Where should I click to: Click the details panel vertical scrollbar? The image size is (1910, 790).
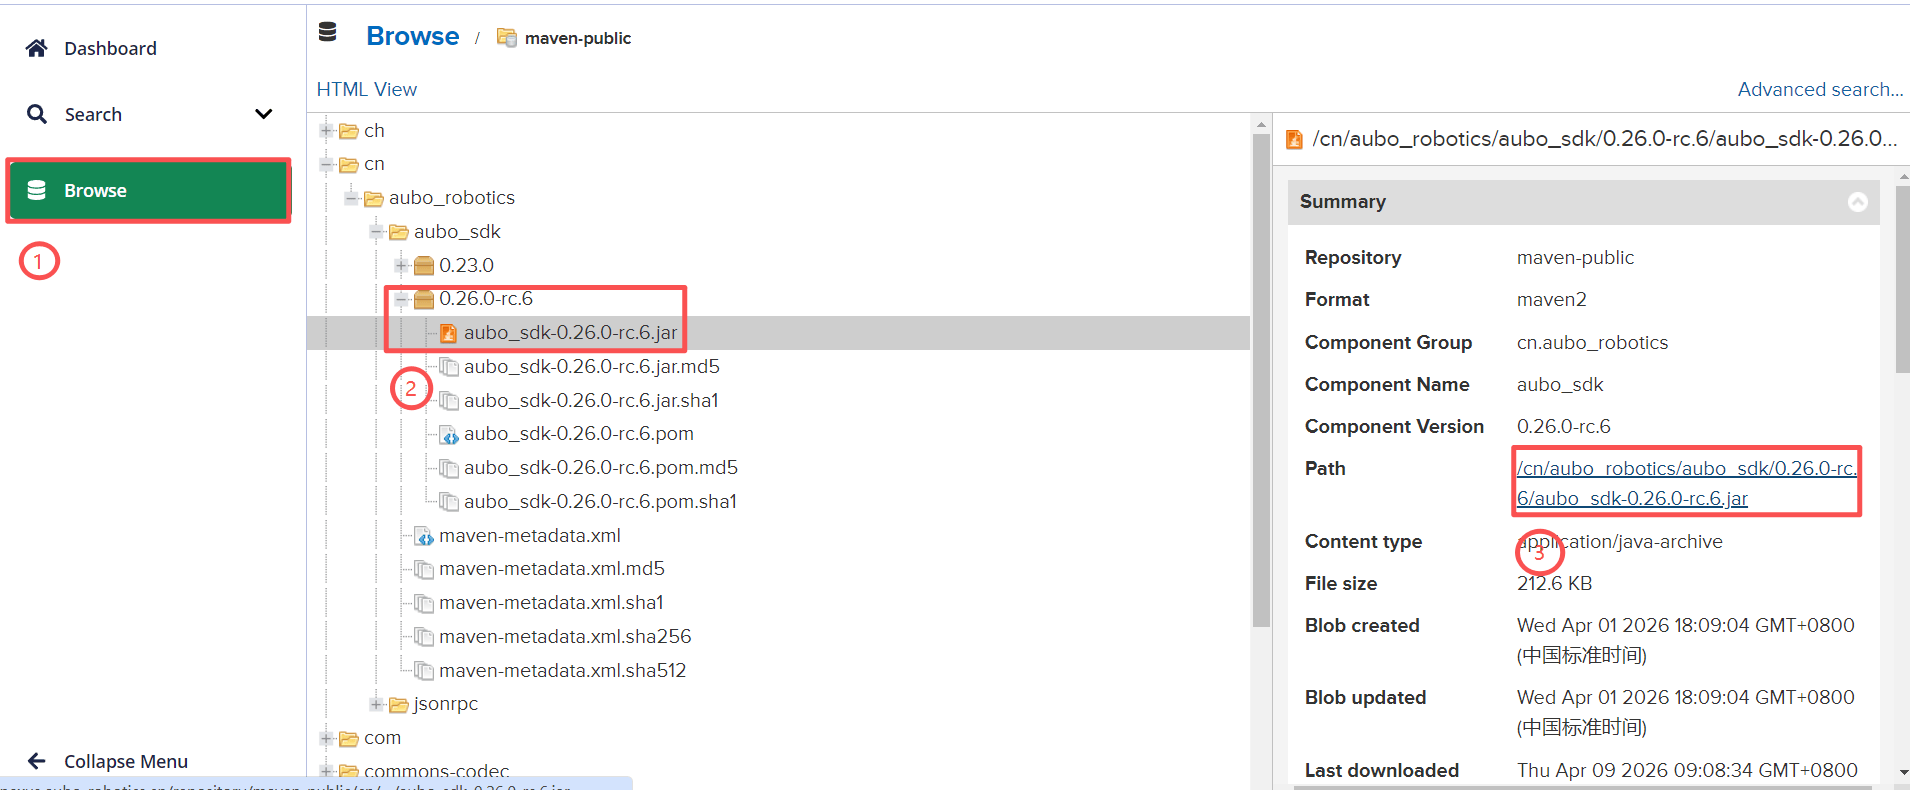pos(1902,278)
